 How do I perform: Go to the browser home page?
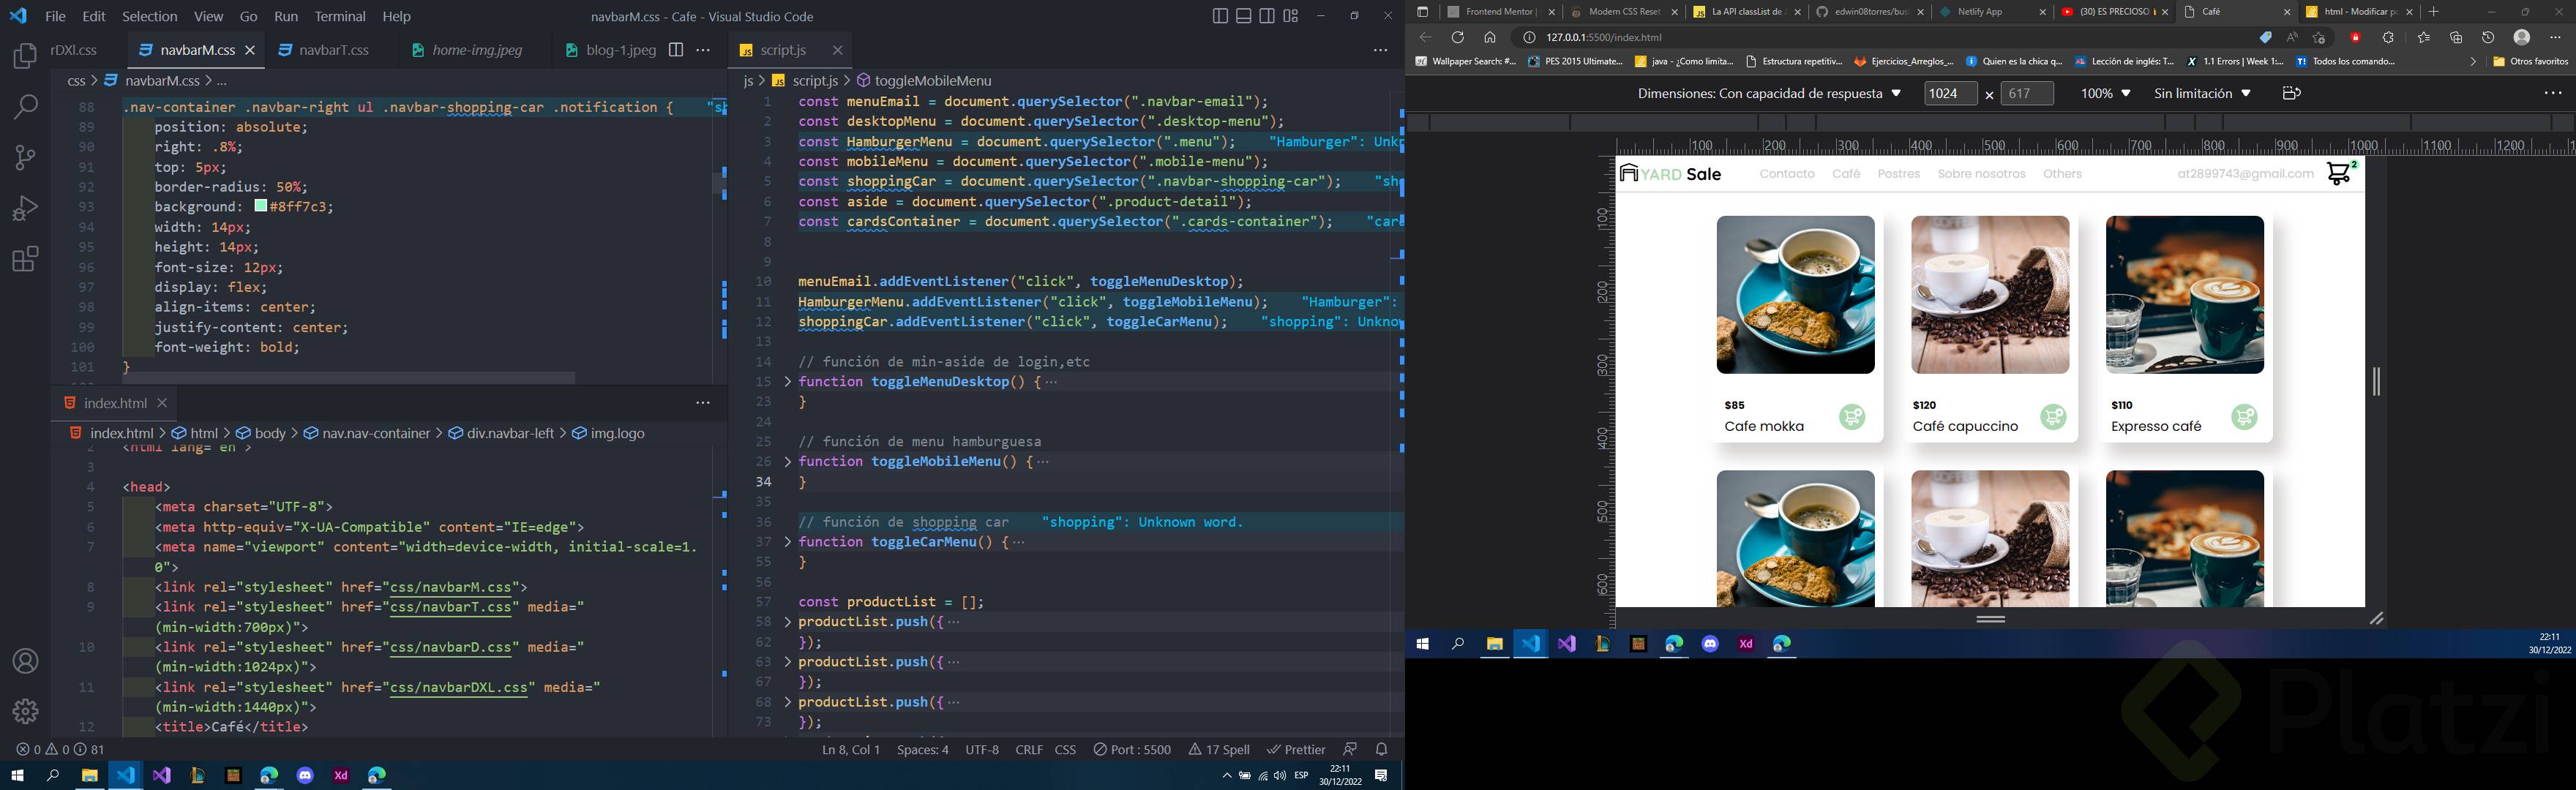coord(1490,38)
